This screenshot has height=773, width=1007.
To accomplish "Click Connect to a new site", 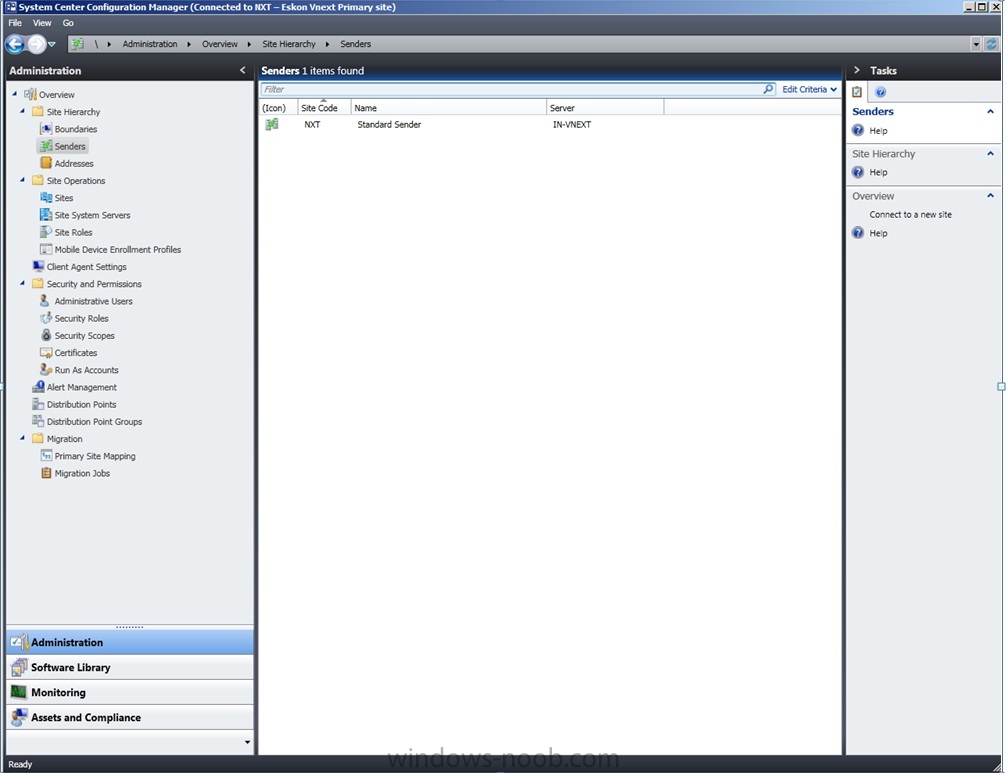I will tap(911, 214).
